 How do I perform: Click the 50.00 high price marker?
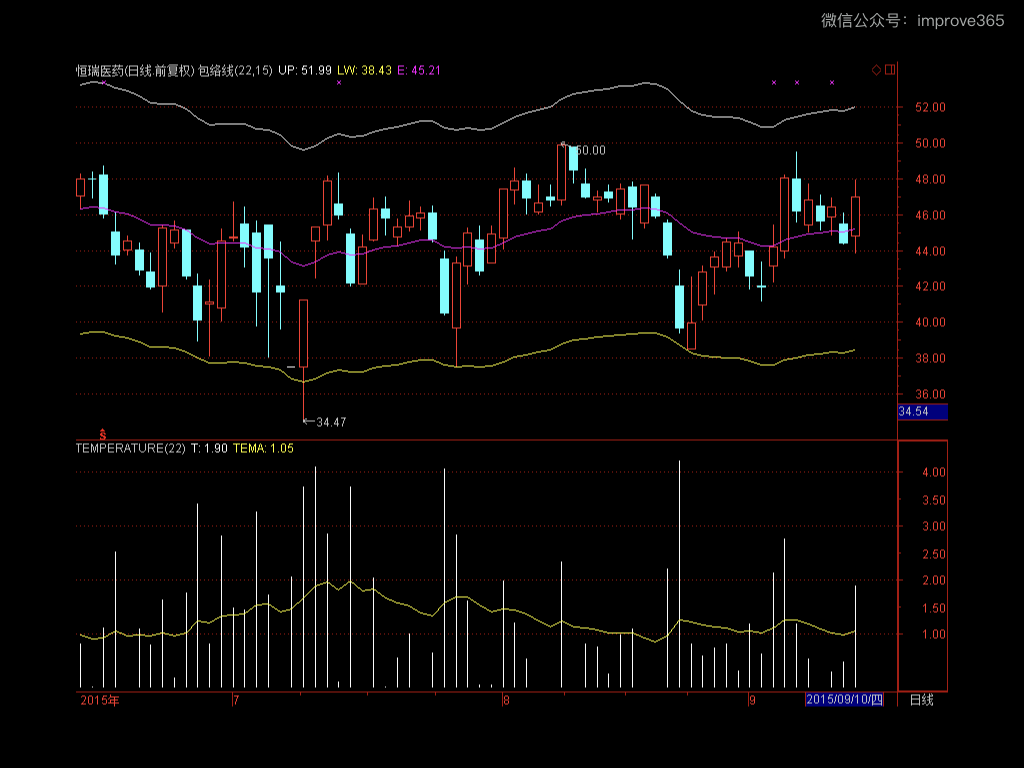(588, 150)
